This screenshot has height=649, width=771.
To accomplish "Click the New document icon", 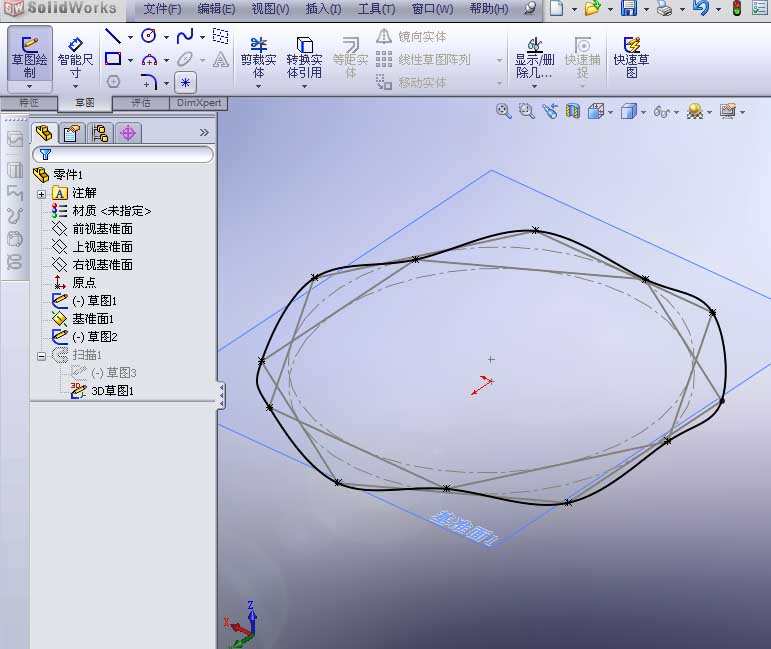I will point(557,8).
